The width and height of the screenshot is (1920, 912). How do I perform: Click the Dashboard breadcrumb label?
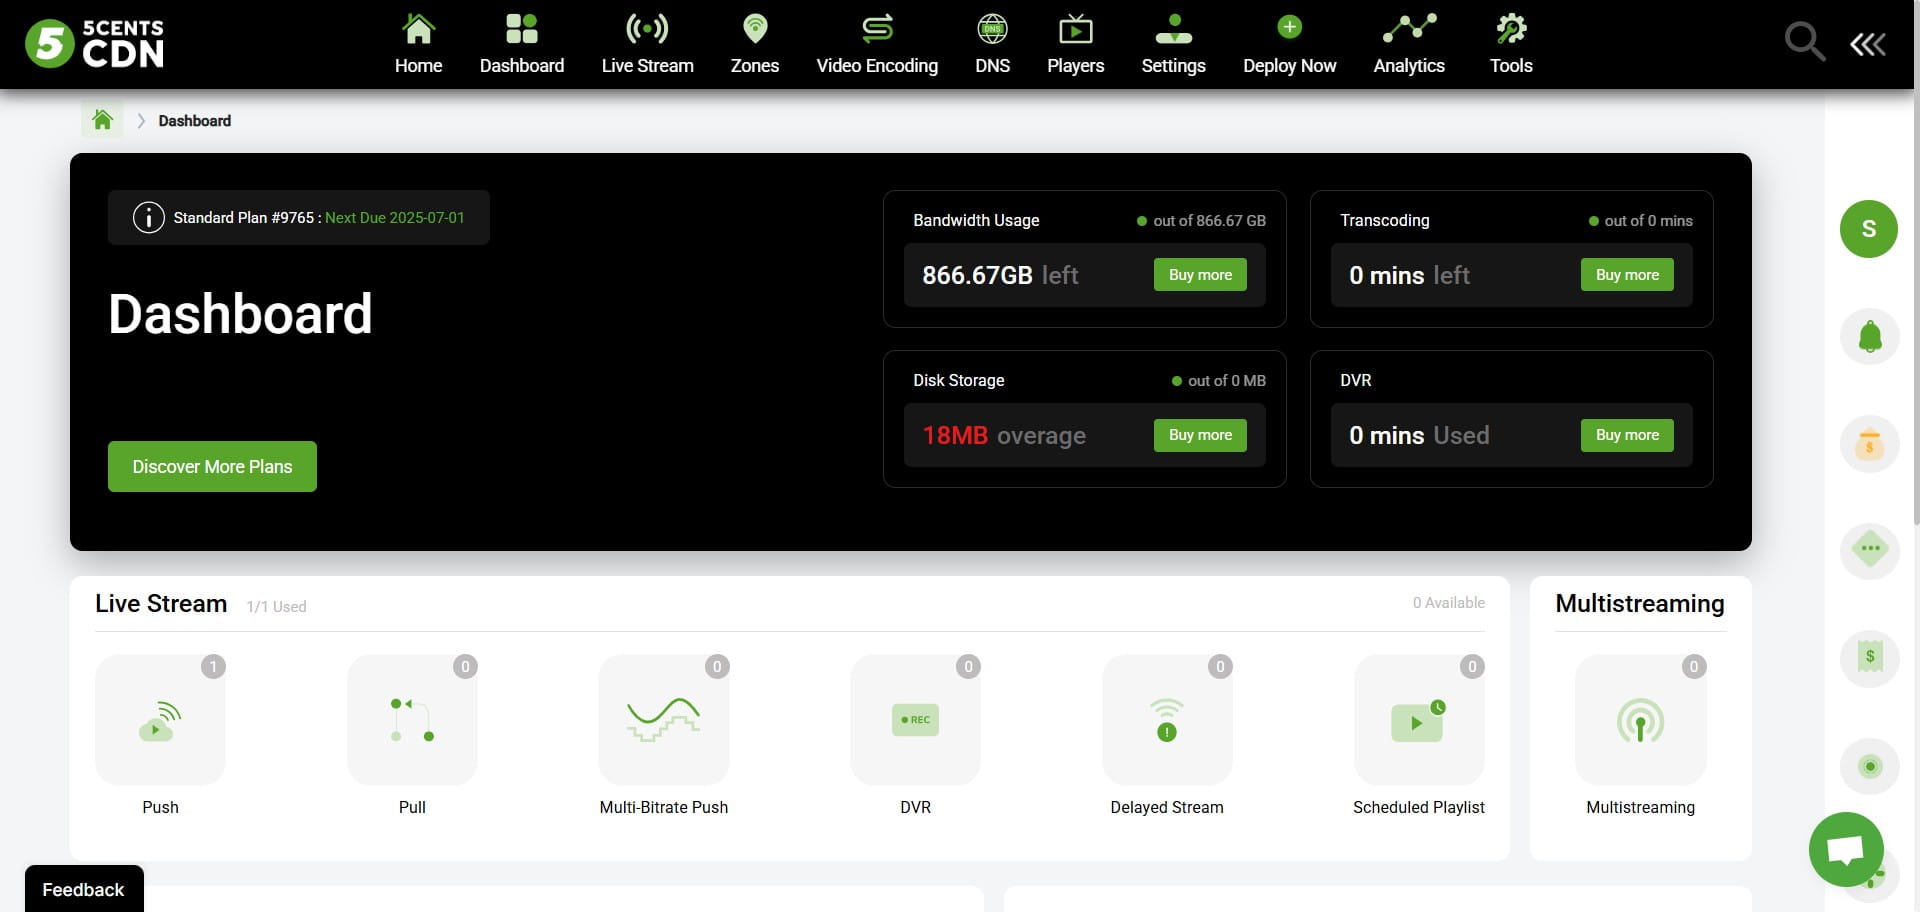(x=194, y=121)
